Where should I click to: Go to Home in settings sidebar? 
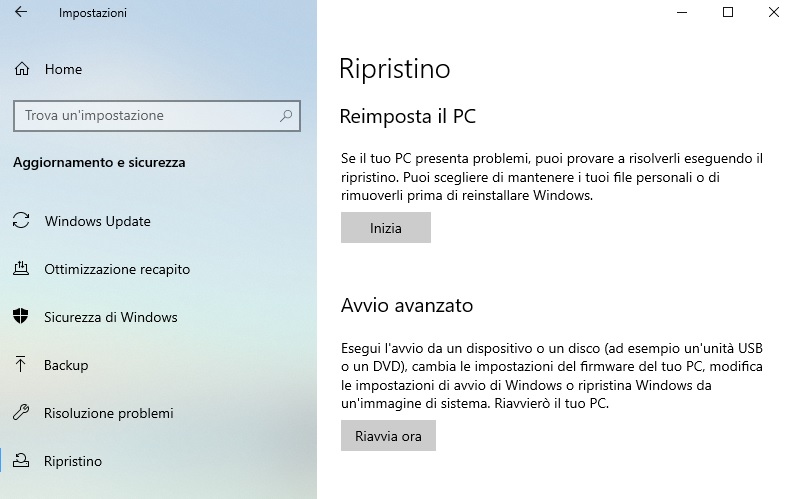pos(63,70)
